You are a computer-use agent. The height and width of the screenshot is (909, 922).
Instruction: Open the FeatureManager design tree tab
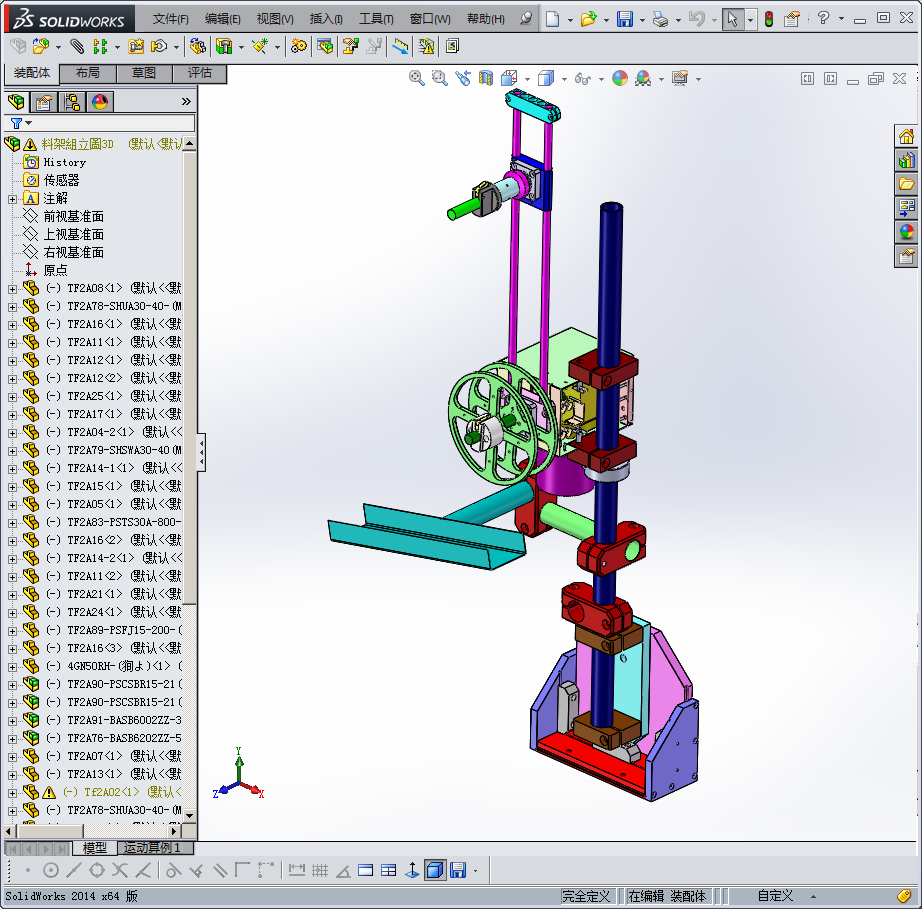16,102
